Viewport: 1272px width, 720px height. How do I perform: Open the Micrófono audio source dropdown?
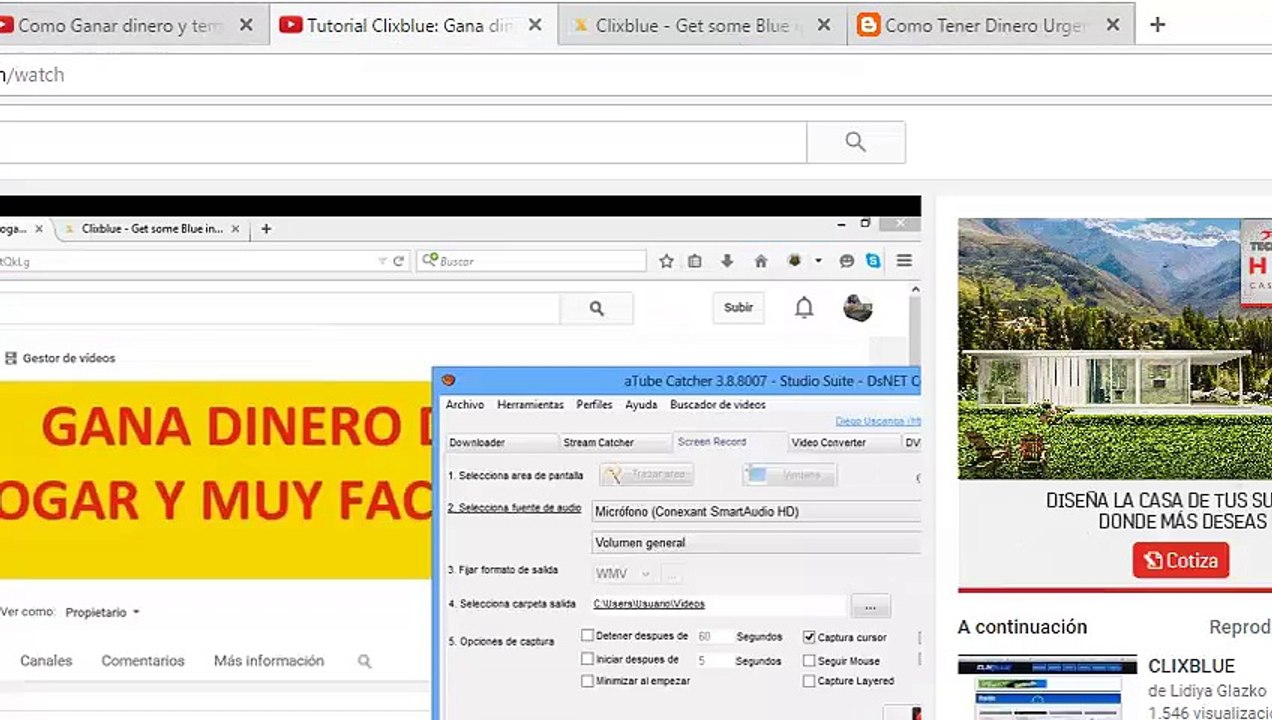756,512
